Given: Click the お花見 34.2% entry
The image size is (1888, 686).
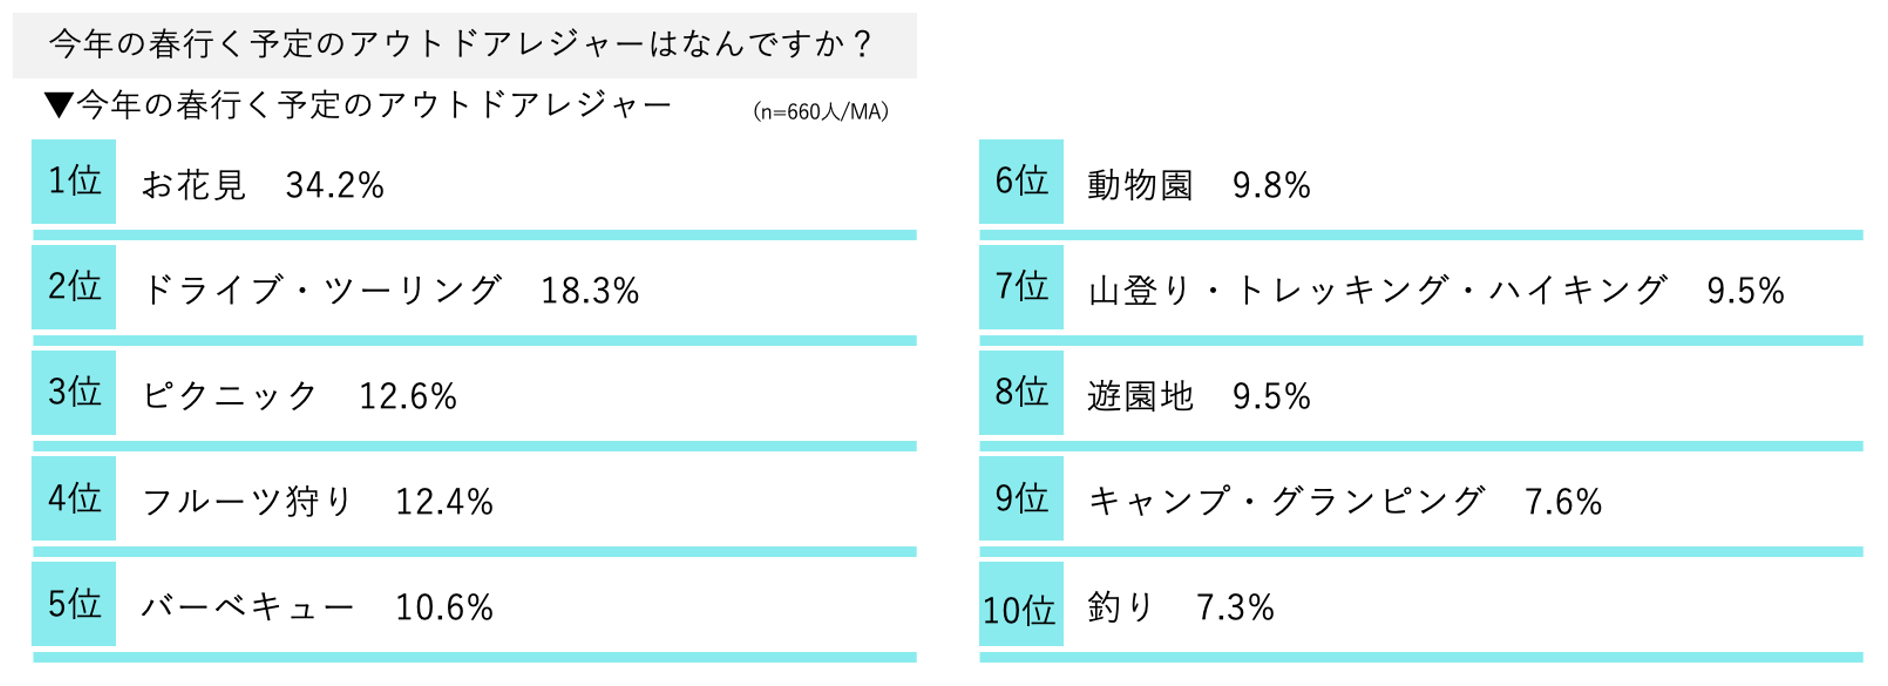Looking at the screenshot, I should click(263, 185).
